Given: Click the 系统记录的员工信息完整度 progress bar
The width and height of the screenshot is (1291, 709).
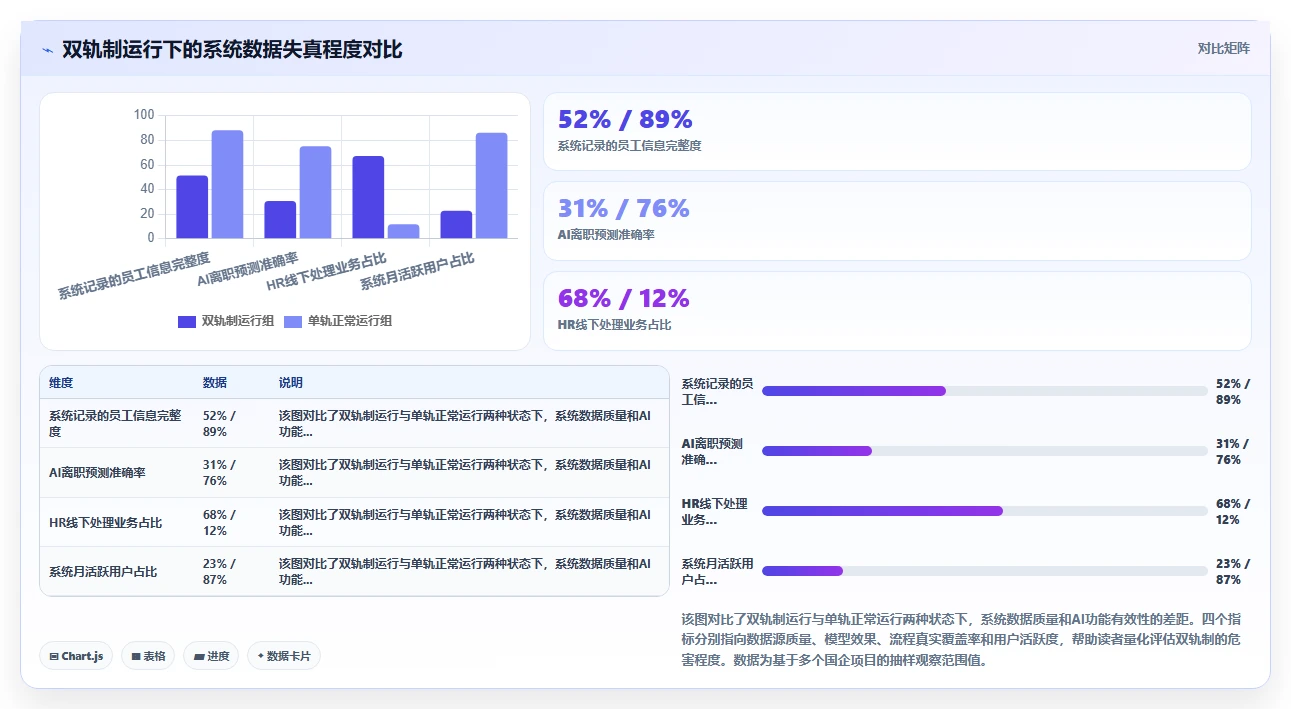Looking at the screenshot, I should pyautogui.click(x=984, y=391).
